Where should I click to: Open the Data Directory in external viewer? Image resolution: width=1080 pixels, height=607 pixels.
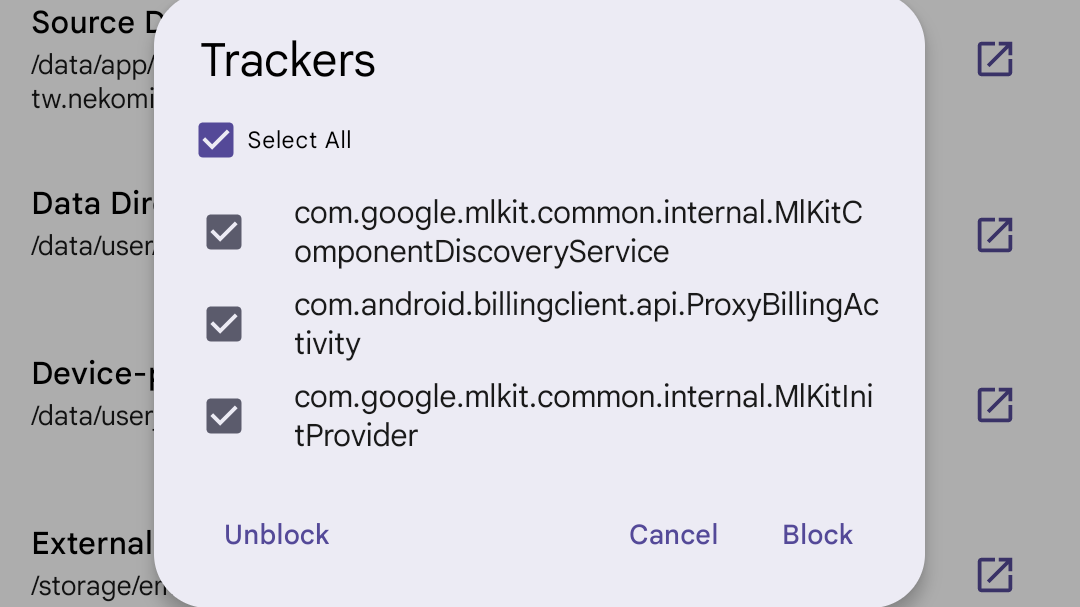(x=994, y=235)
